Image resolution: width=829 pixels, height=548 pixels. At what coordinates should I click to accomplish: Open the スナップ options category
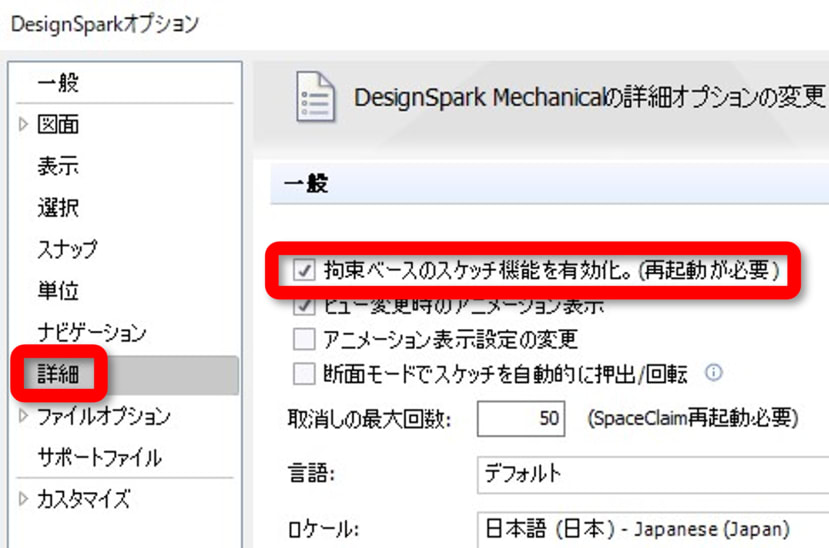tap(68, 249)
